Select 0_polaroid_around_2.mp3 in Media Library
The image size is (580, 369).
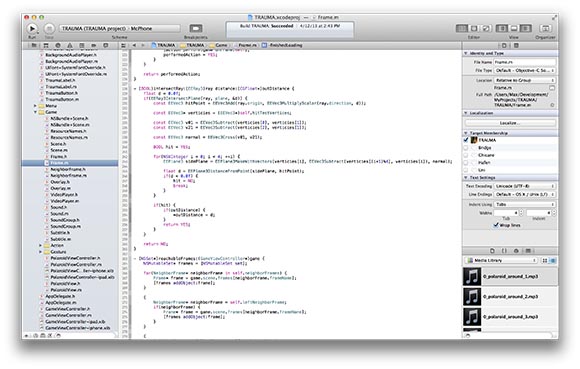pos(510,297)
